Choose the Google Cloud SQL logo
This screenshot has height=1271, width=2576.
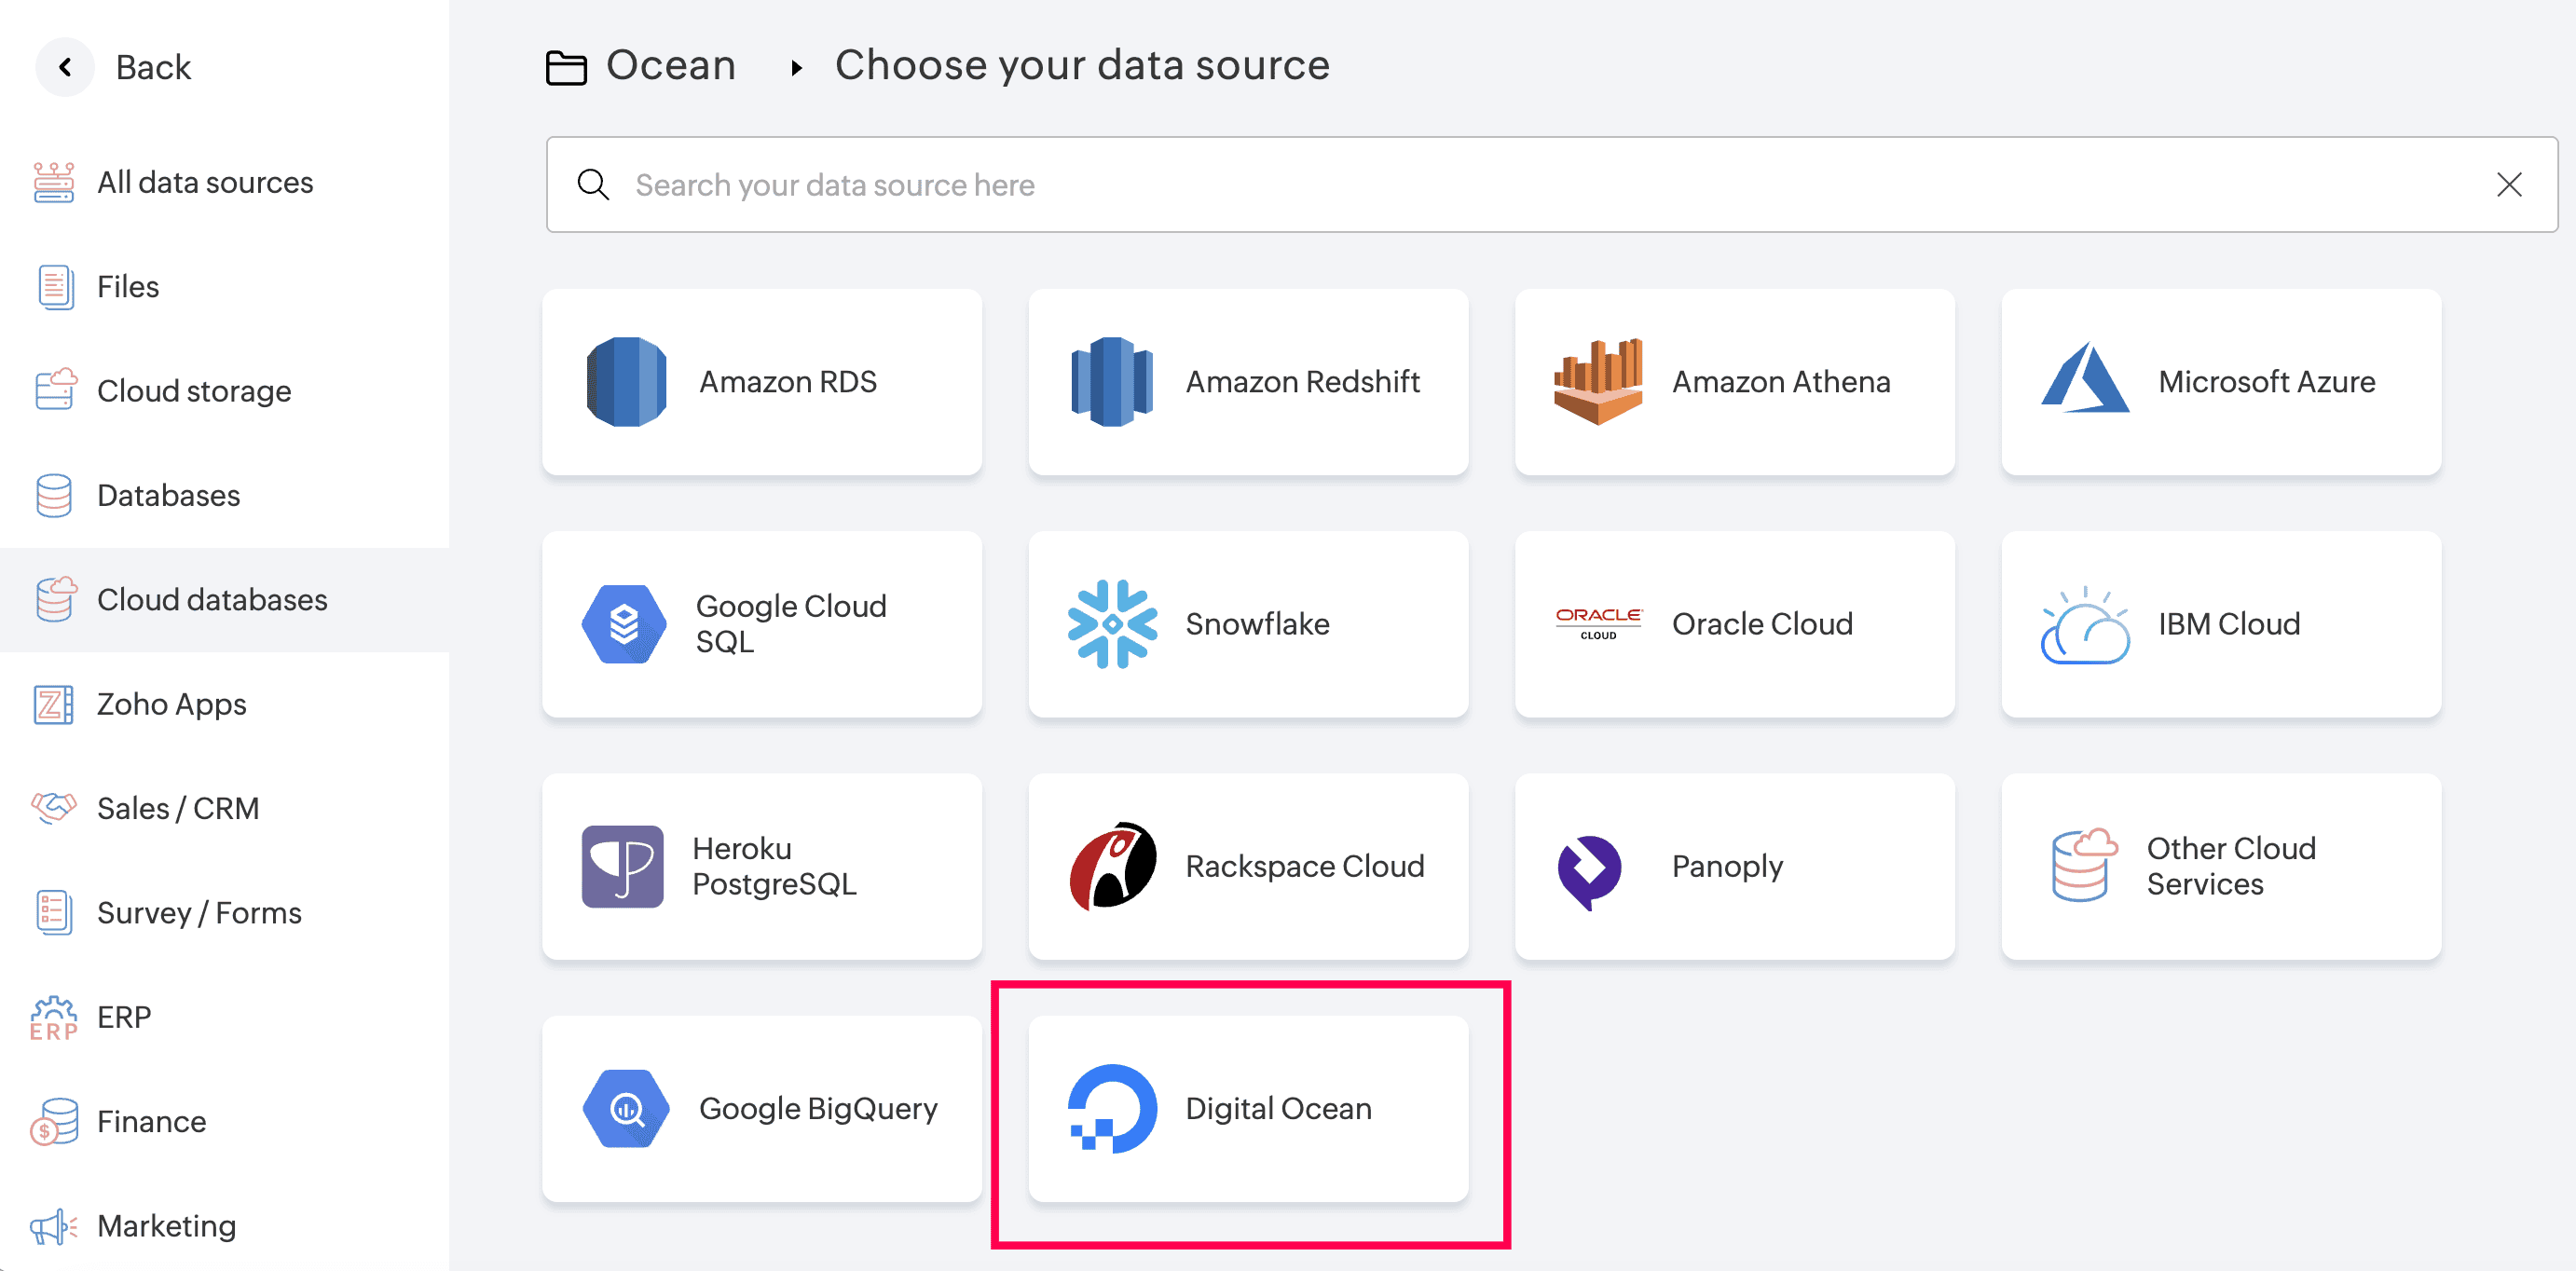point(624,624)
